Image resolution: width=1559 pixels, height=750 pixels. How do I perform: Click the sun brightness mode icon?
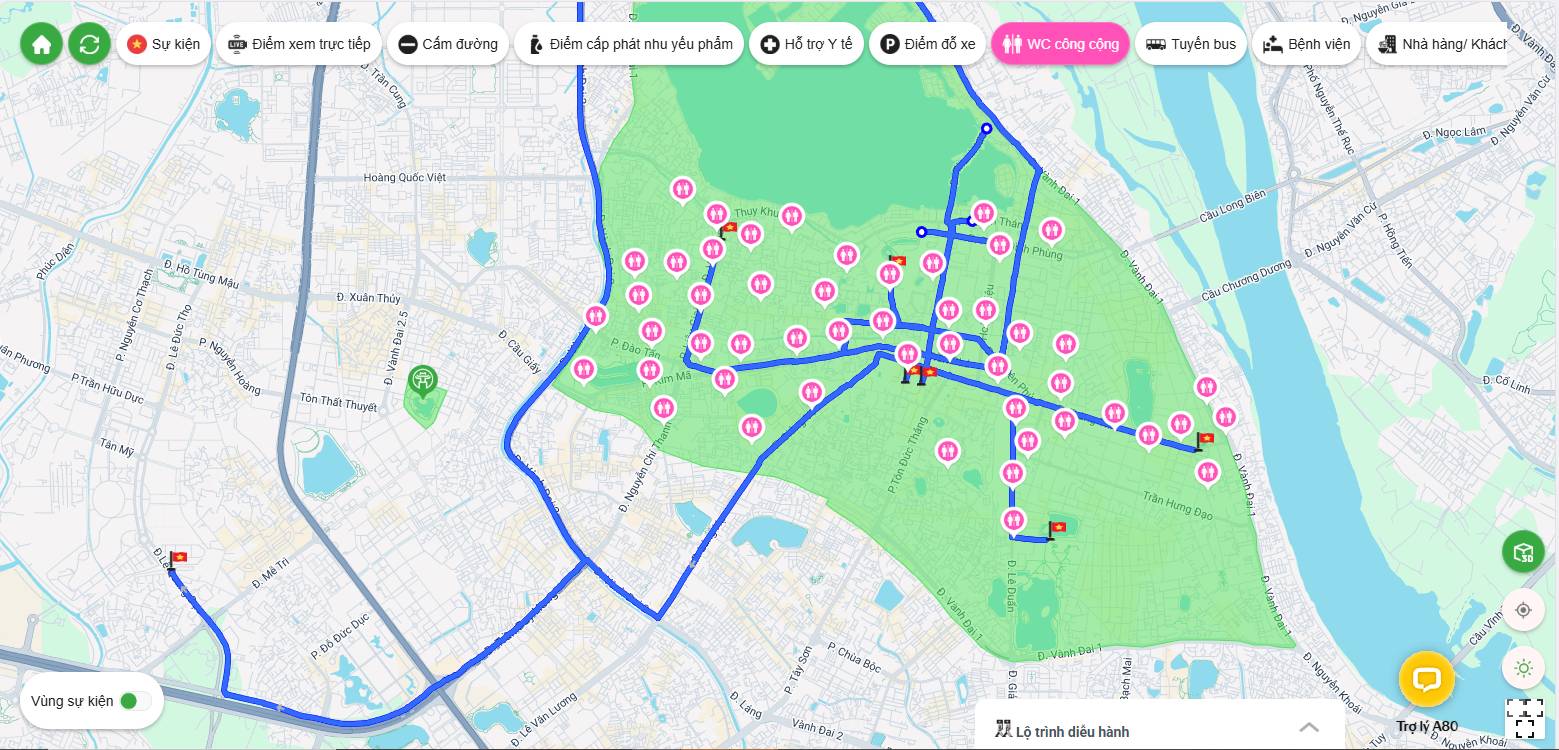[1523, 668]
